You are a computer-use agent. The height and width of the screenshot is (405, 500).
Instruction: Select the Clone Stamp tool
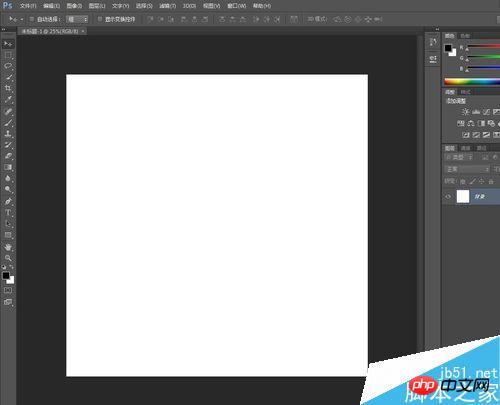pyautogui.click(x=8, y=134)
